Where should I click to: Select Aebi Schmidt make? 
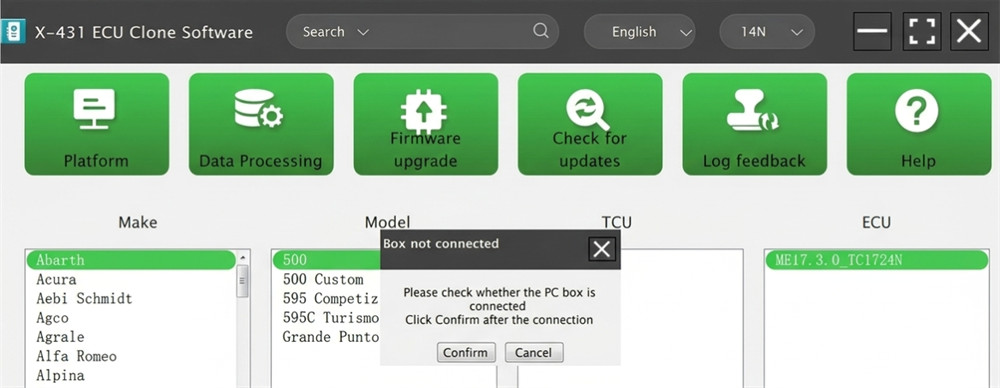pos(131,299)
